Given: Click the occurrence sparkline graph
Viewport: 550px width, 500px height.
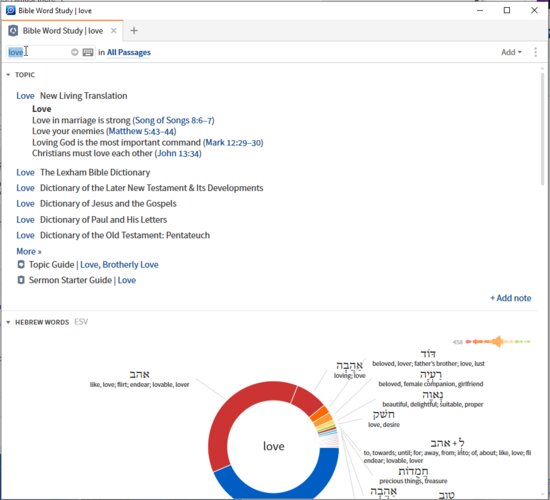Looking at the screenshot, I should [x=498, y=341].
